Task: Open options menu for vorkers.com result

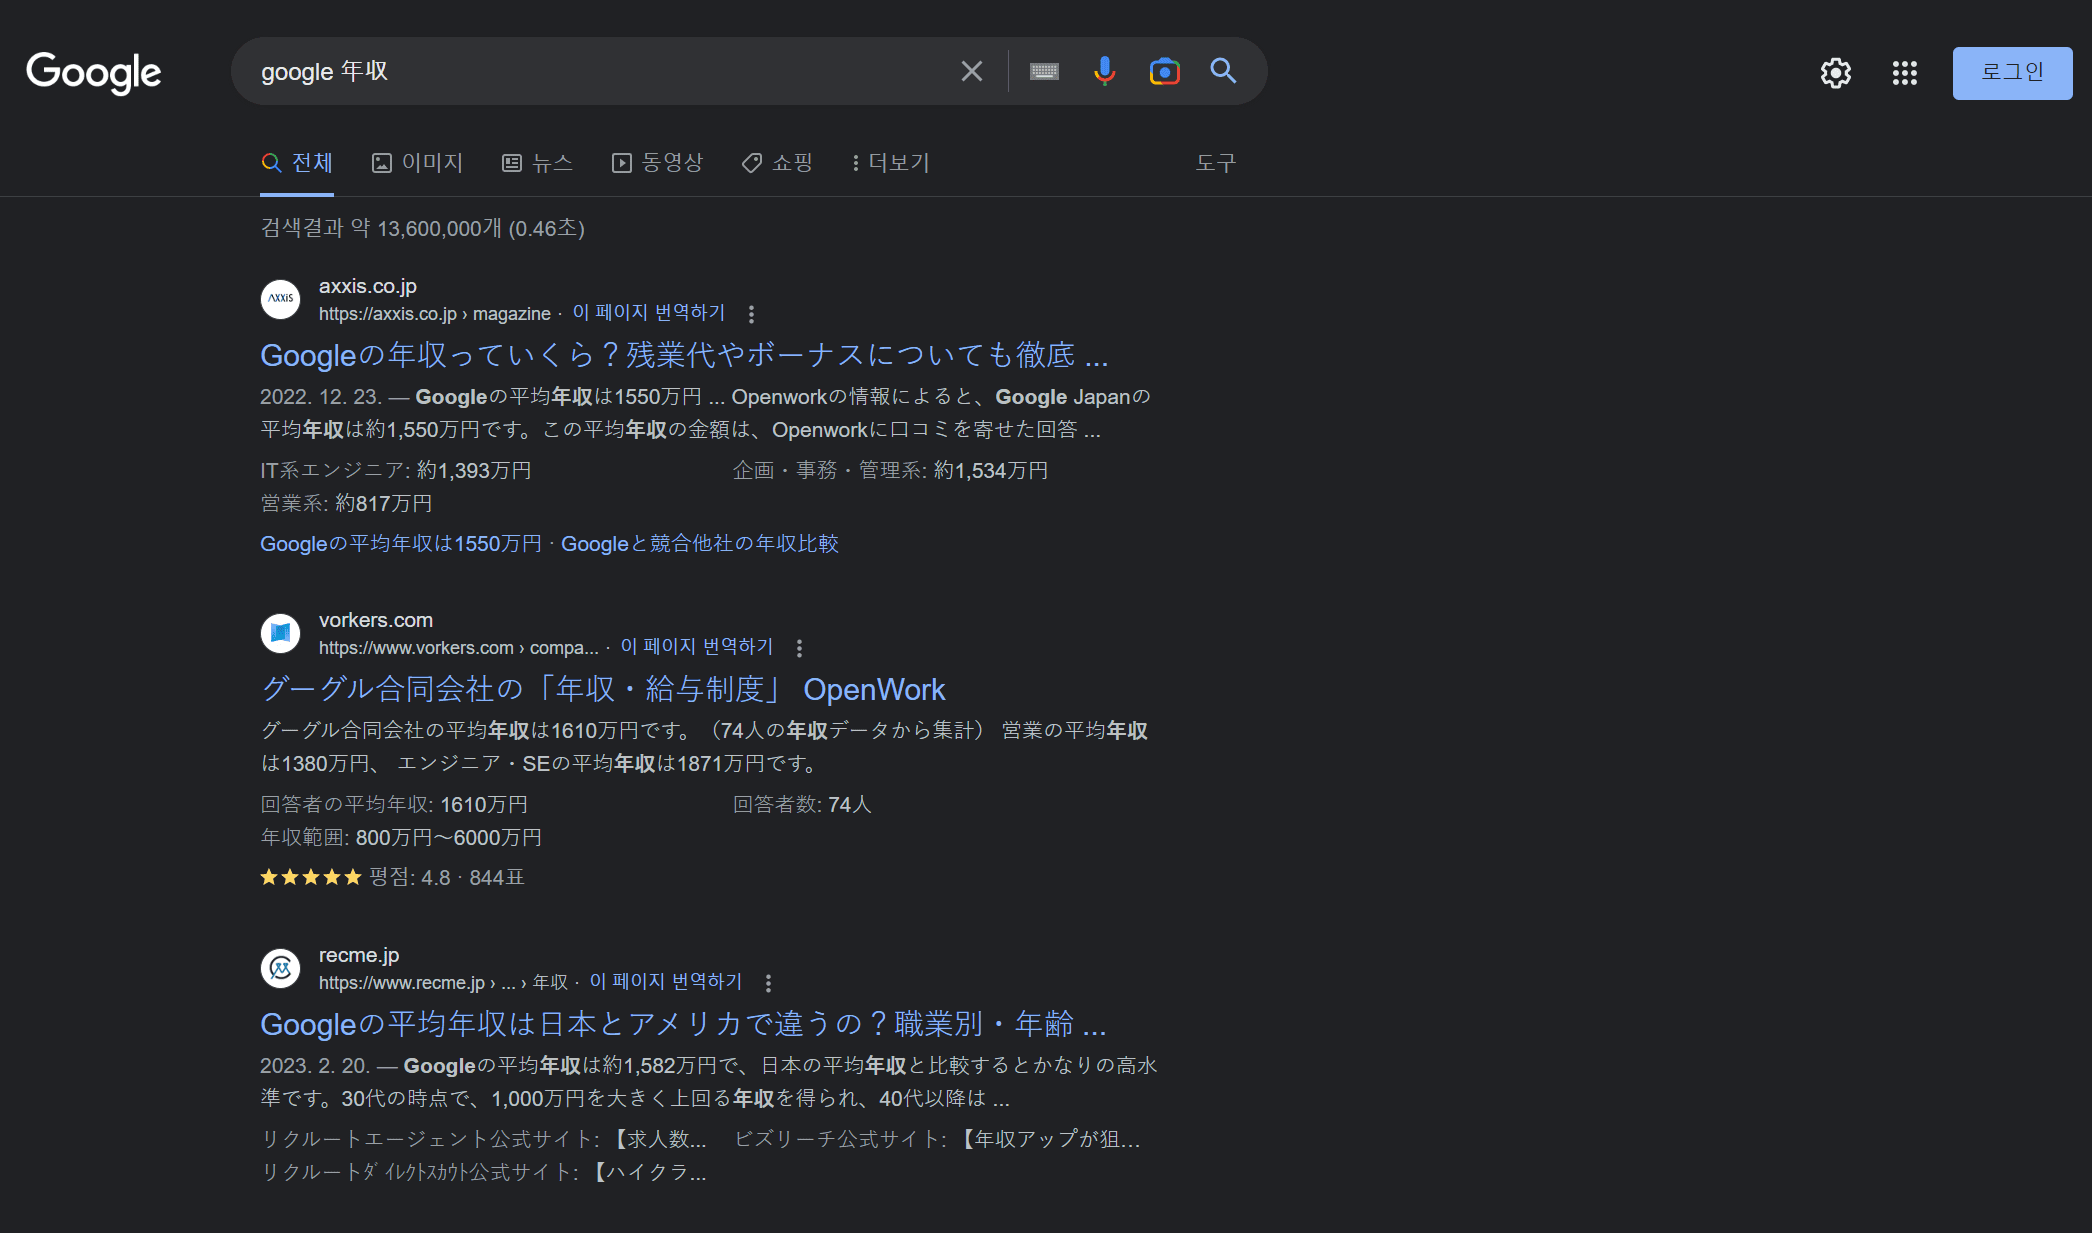Action: (799, 648)
